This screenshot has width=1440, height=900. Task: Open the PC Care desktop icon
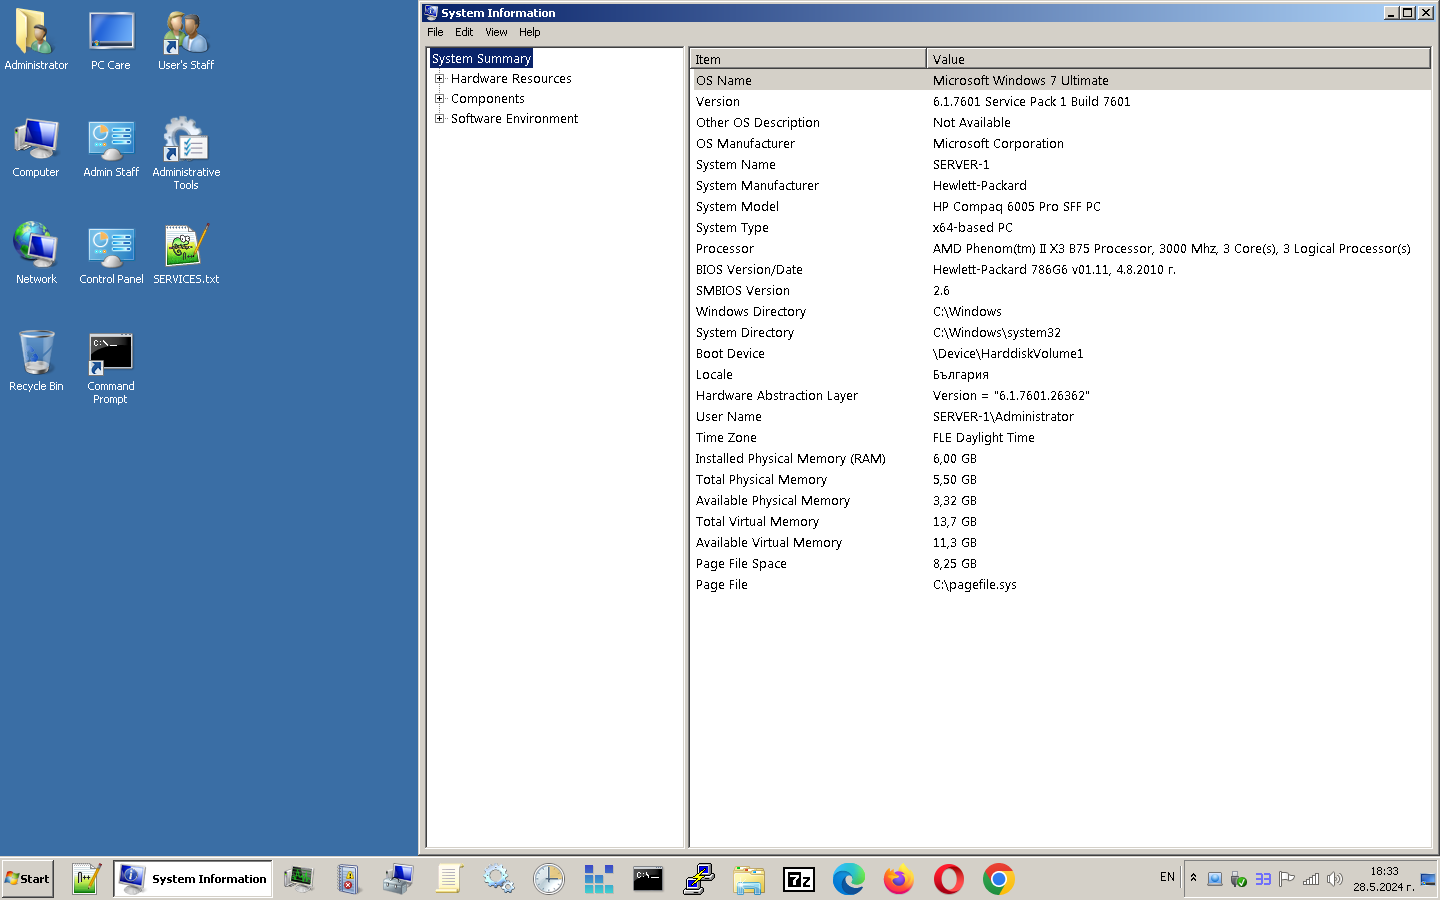pos(111,40)
